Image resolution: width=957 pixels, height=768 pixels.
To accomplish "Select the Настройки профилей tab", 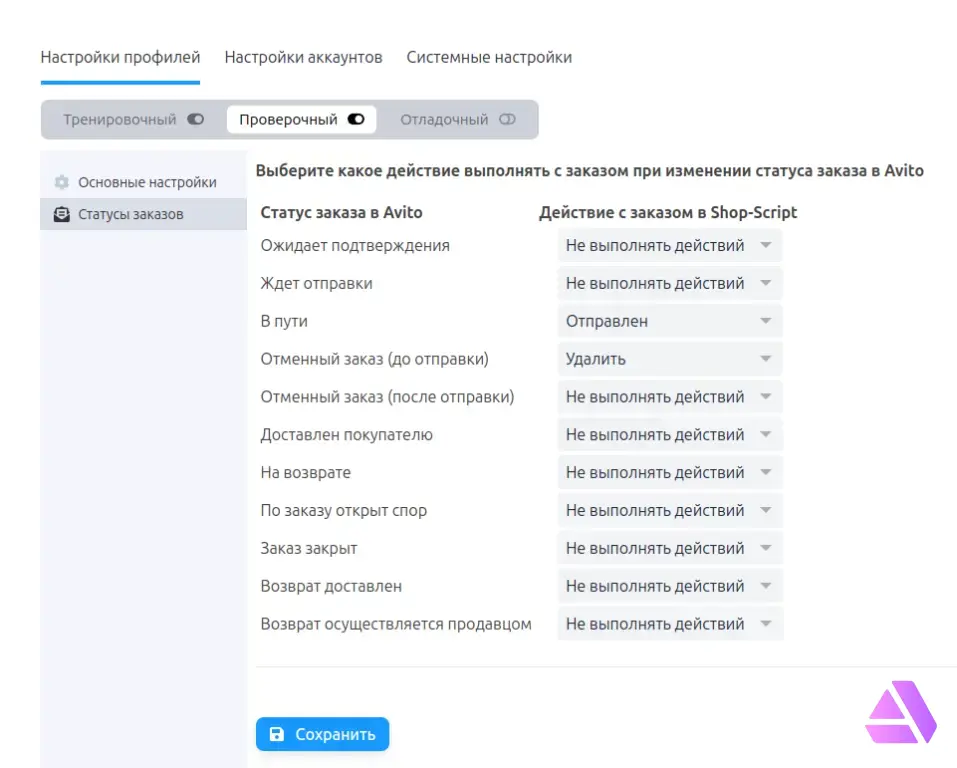I will [x=120, y=57].
